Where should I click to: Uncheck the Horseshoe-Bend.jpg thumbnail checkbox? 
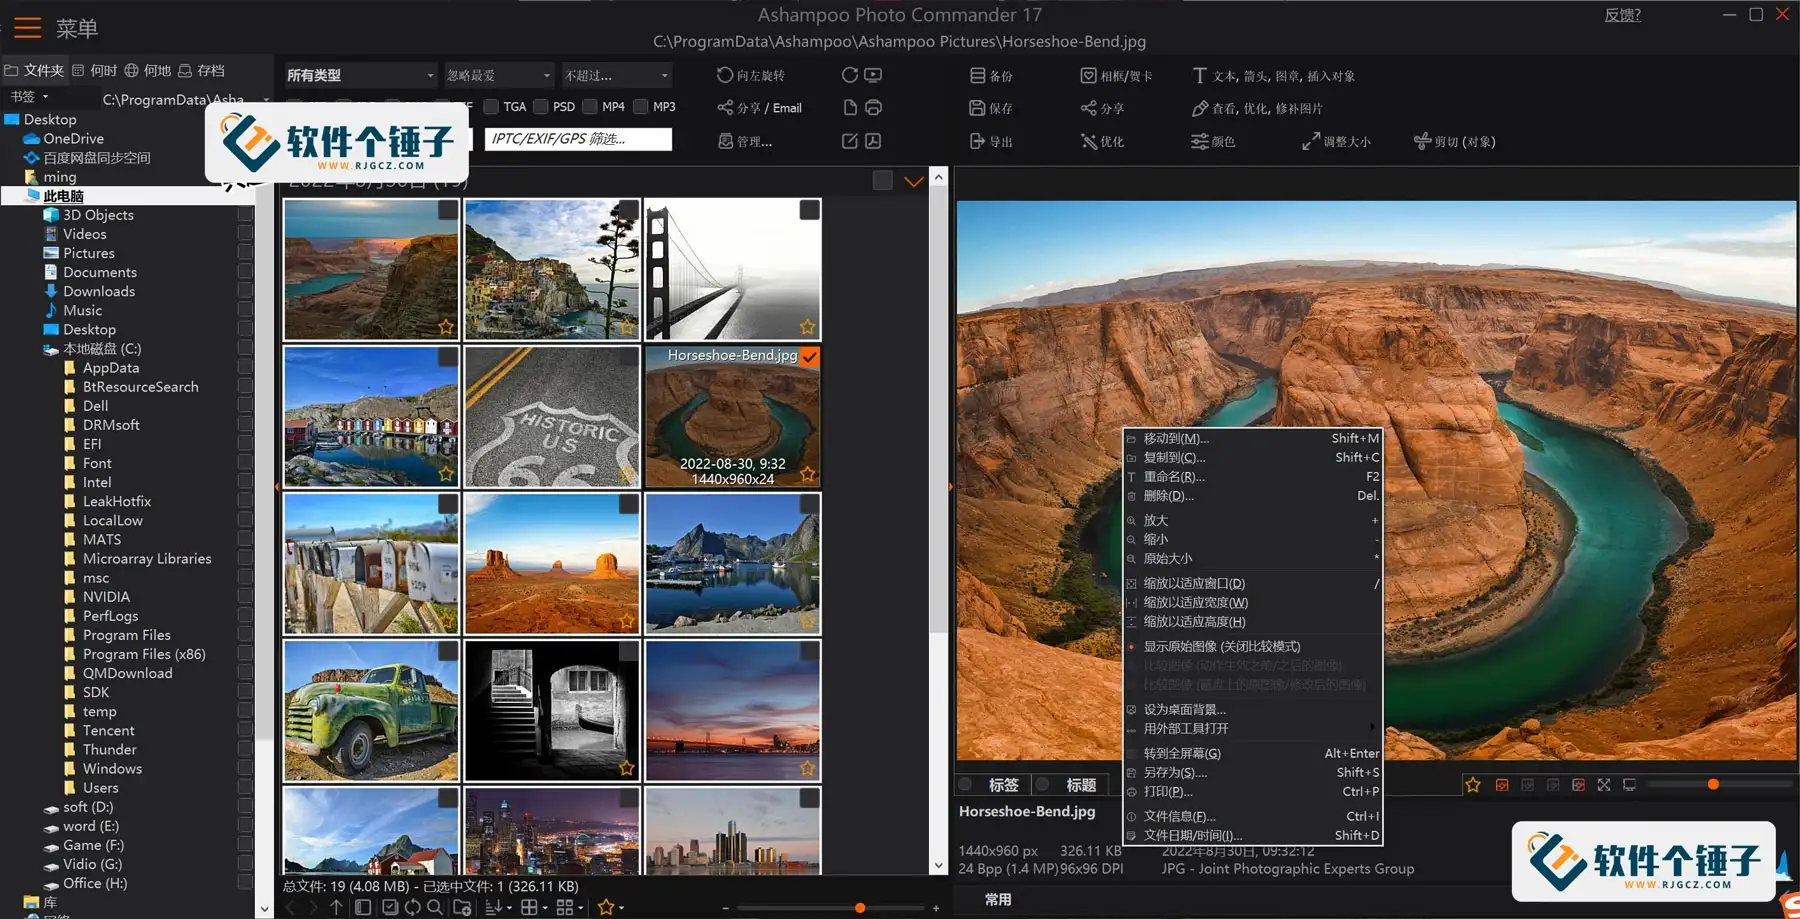pyautogui.click(x=810, y=356)
